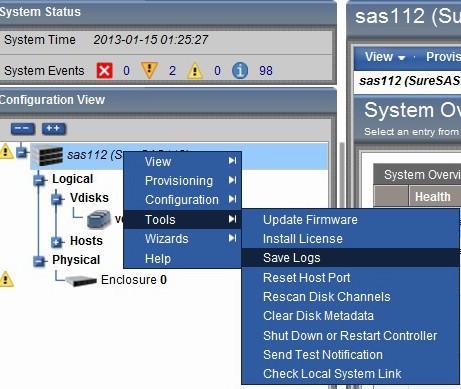This screenshot has width=461, height=389.
Task: Click the sas112 storage system icon
Action: tap(50, 155)
